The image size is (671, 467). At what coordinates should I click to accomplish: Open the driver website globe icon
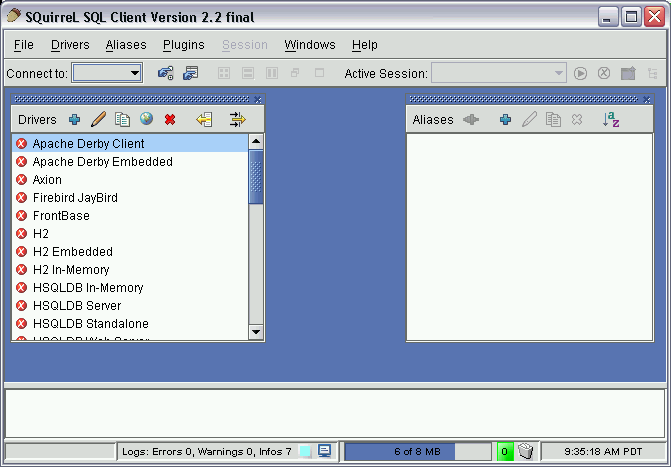click(x=146, y=120)
